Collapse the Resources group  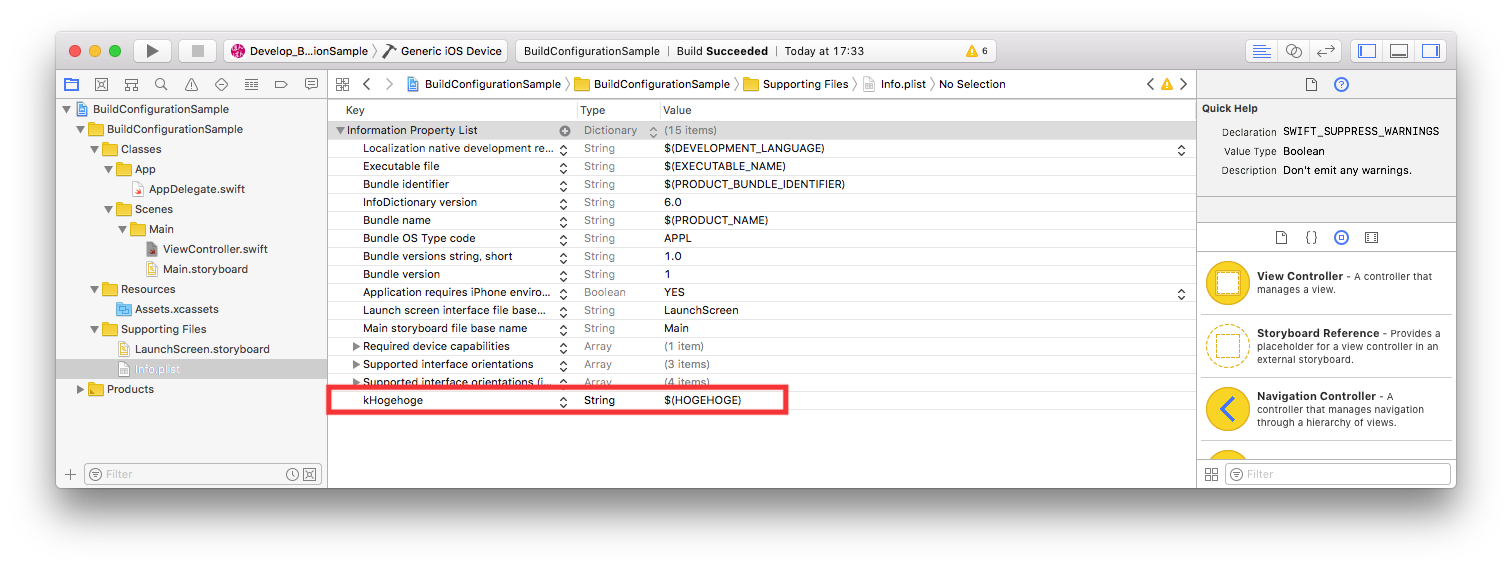(x=95, y=289)
